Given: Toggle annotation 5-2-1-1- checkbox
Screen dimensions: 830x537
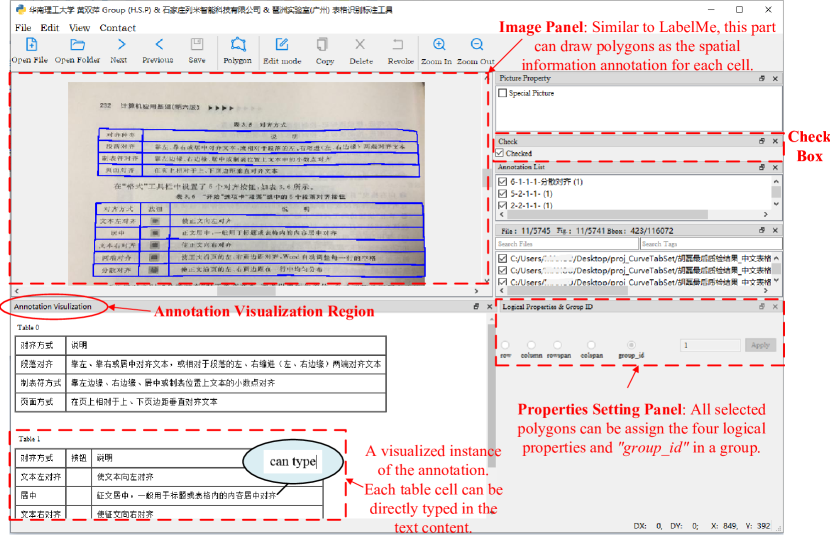Looking at the screenshot, I should [x=503, y=194].
